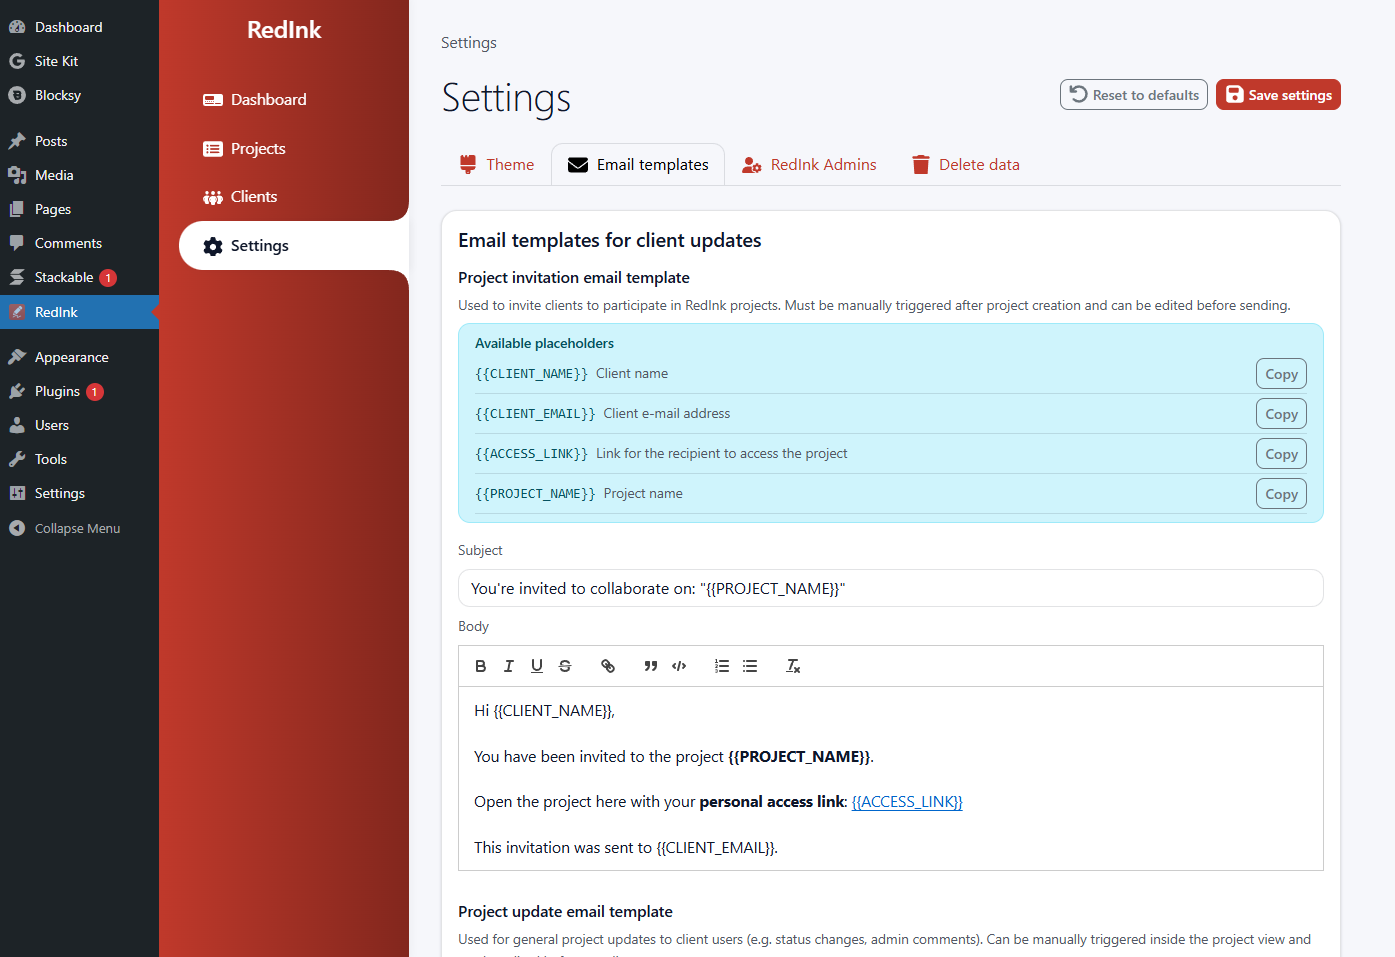Screen dimensions: 1395x957
Task: Go to WordPress Dashboard menu item
Action: point(79,27)
